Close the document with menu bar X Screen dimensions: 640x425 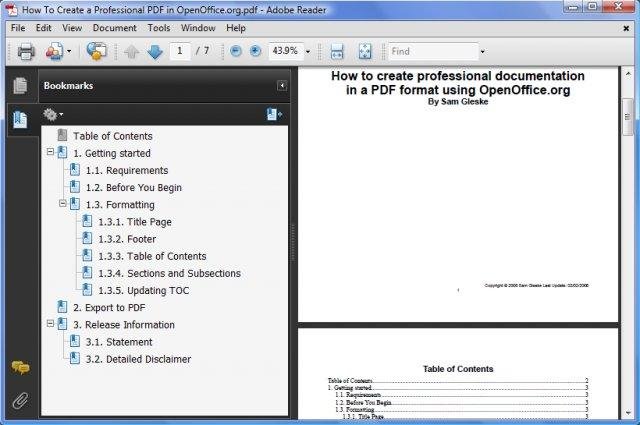626,28
